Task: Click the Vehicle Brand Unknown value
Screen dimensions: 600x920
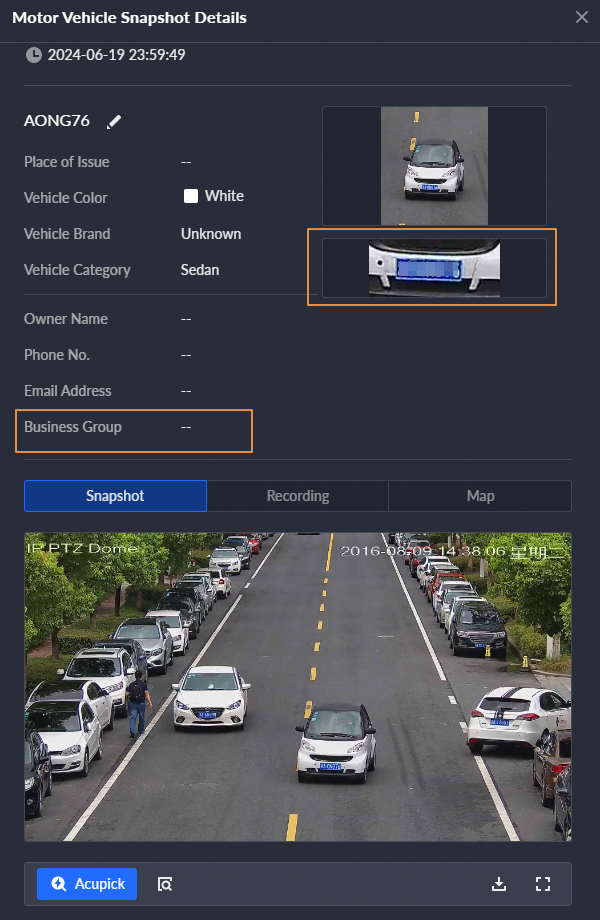Action: pyautogui.click(x=211, y=234)
